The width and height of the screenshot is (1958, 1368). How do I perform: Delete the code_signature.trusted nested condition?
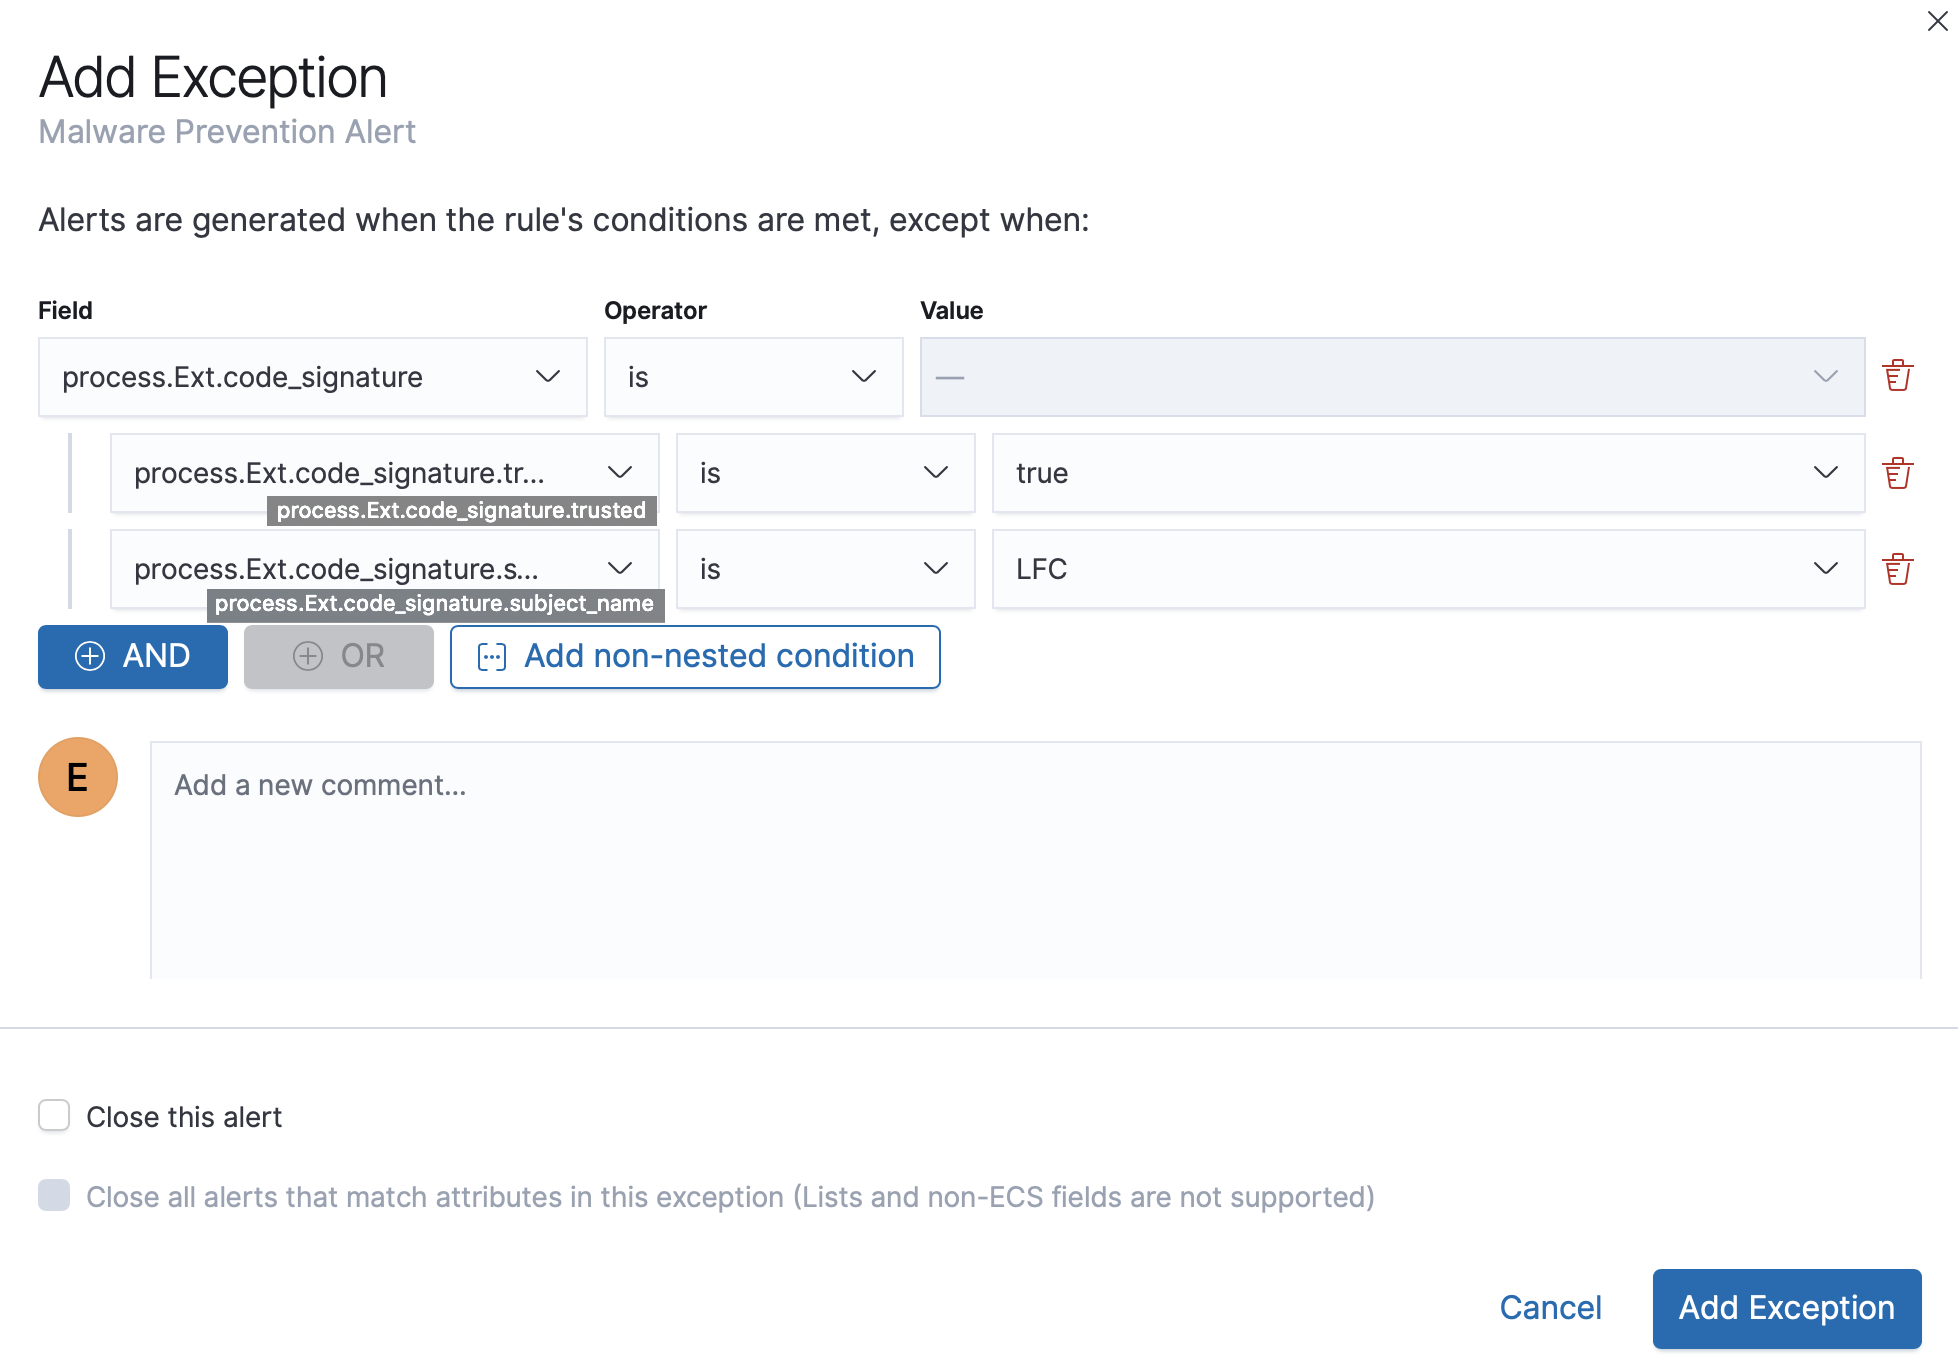tap(1897, 473)
